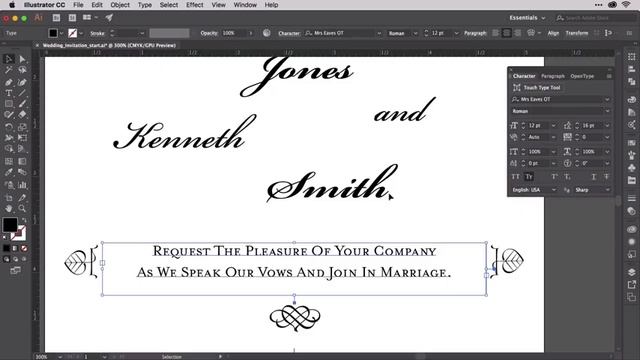Select the Rotate tool
The width and height of the screenshot is (640, 360).
tap(9, 127)
